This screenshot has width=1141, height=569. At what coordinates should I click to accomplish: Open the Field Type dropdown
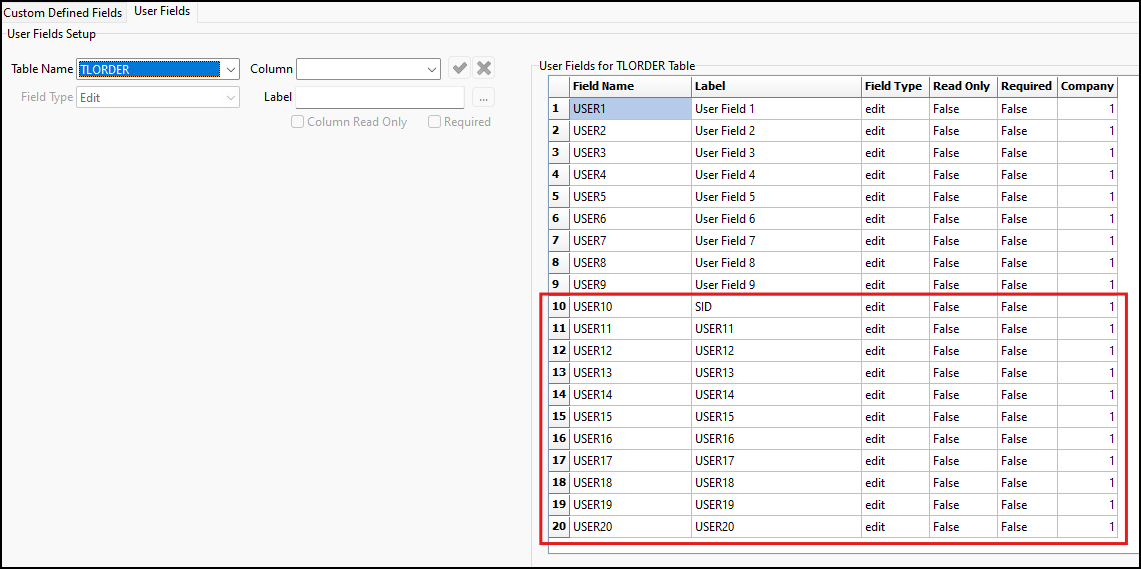tap(231, 98)
